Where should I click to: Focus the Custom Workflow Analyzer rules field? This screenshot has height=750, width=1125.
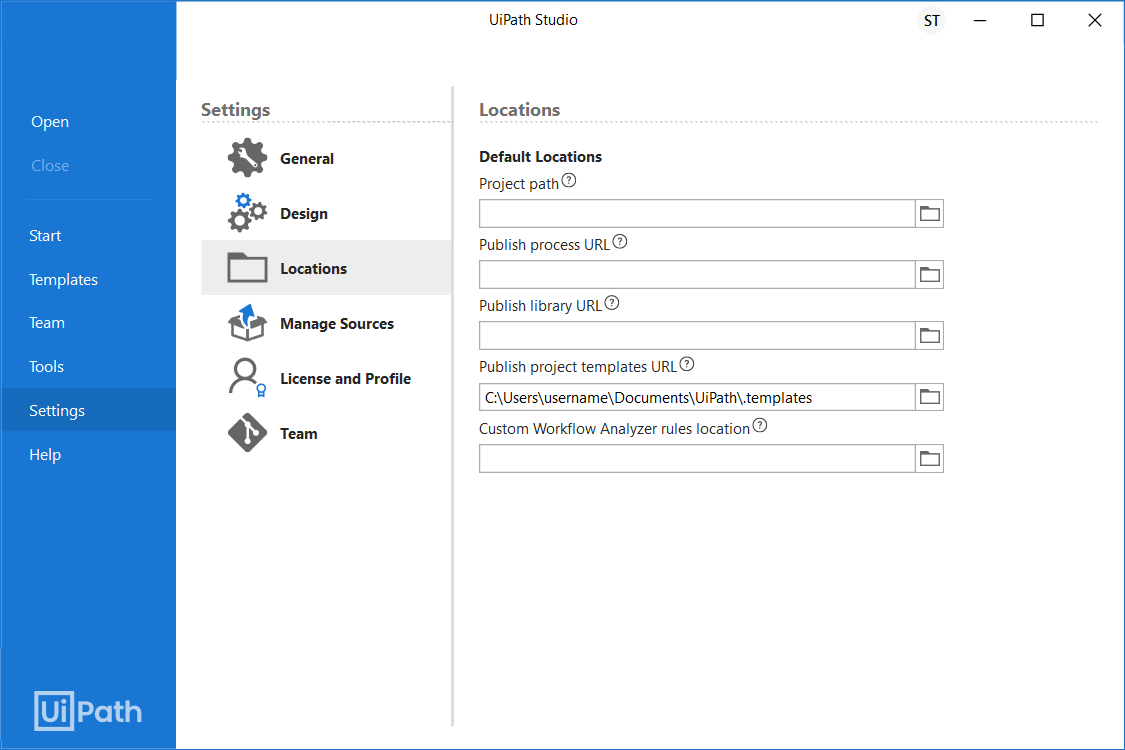coord(697,459)
